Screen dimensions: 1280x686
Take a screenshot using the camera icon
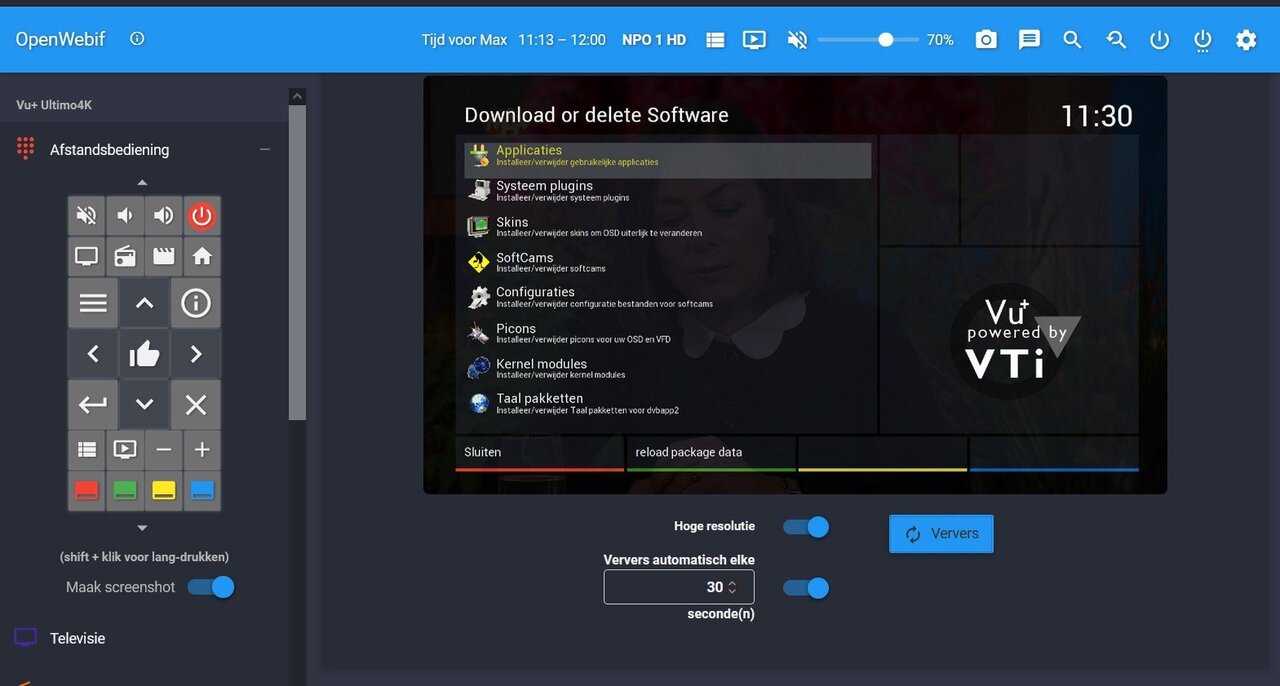[x=985, y=39]
